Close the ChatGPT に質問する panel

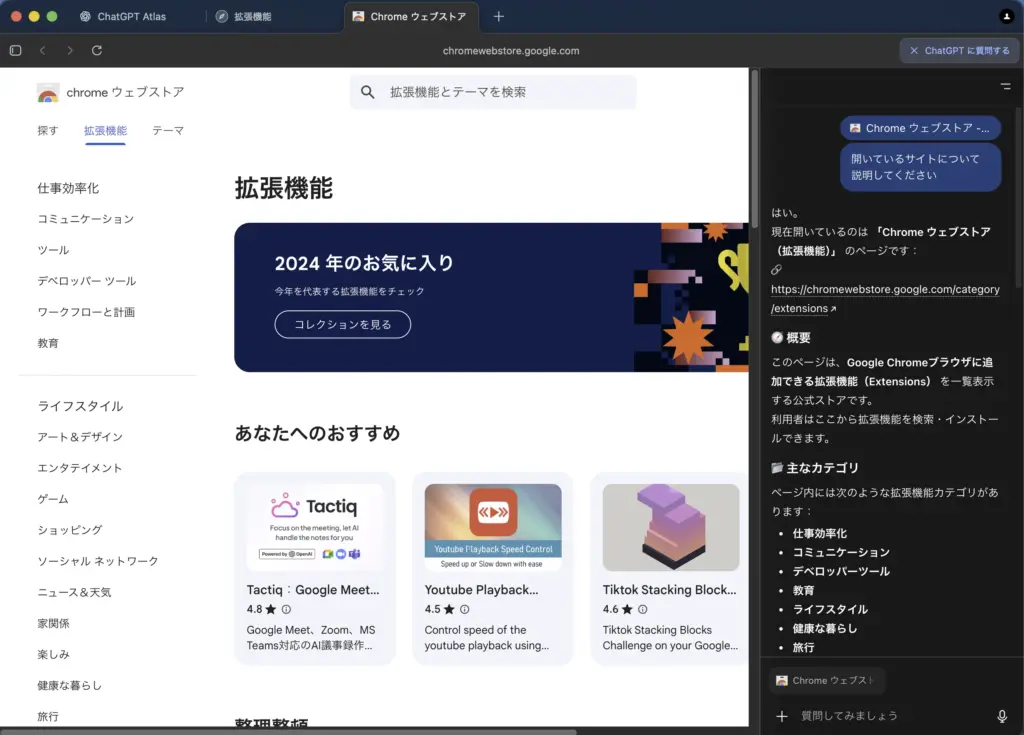point(914,50)
